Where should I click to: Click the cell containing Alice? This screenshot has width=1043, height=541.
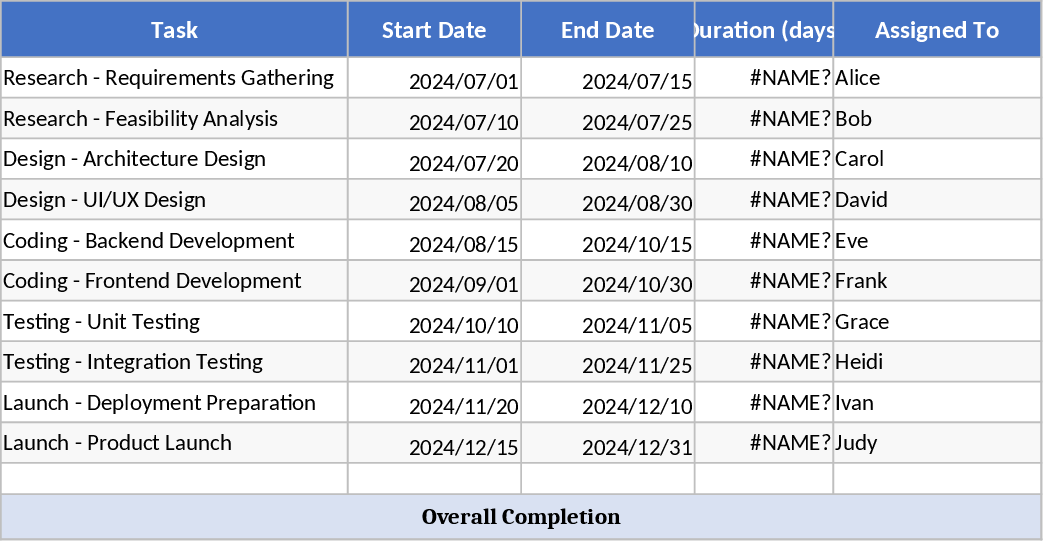[936, 78]
